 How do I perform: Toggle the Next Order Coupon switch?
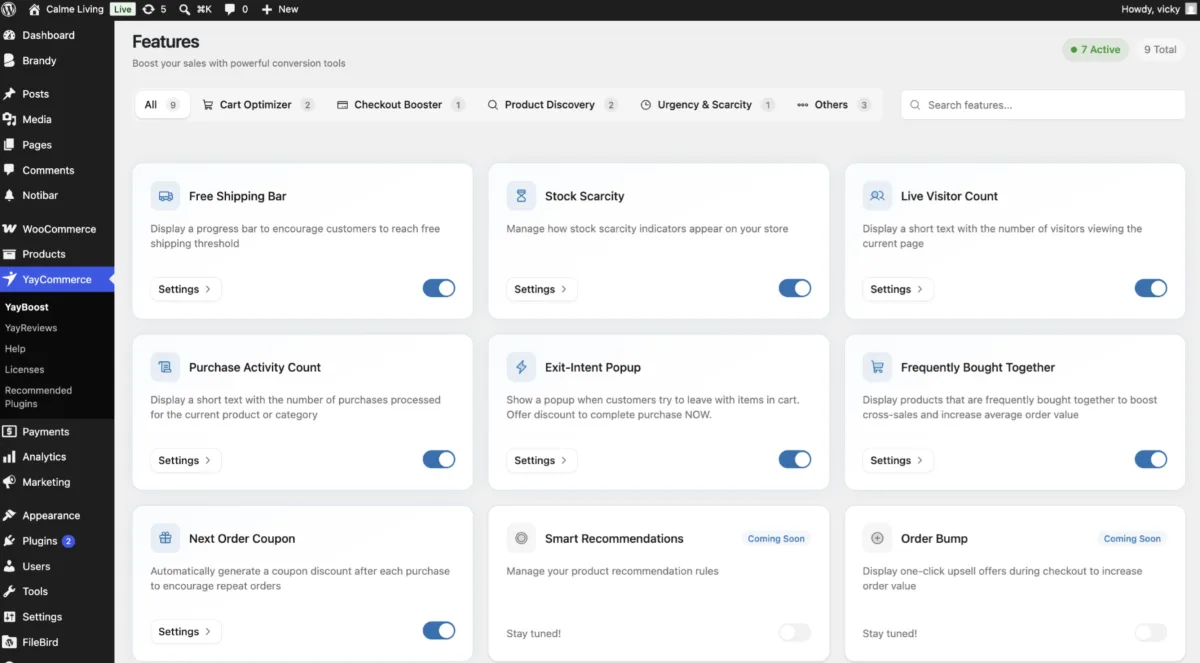439,630
